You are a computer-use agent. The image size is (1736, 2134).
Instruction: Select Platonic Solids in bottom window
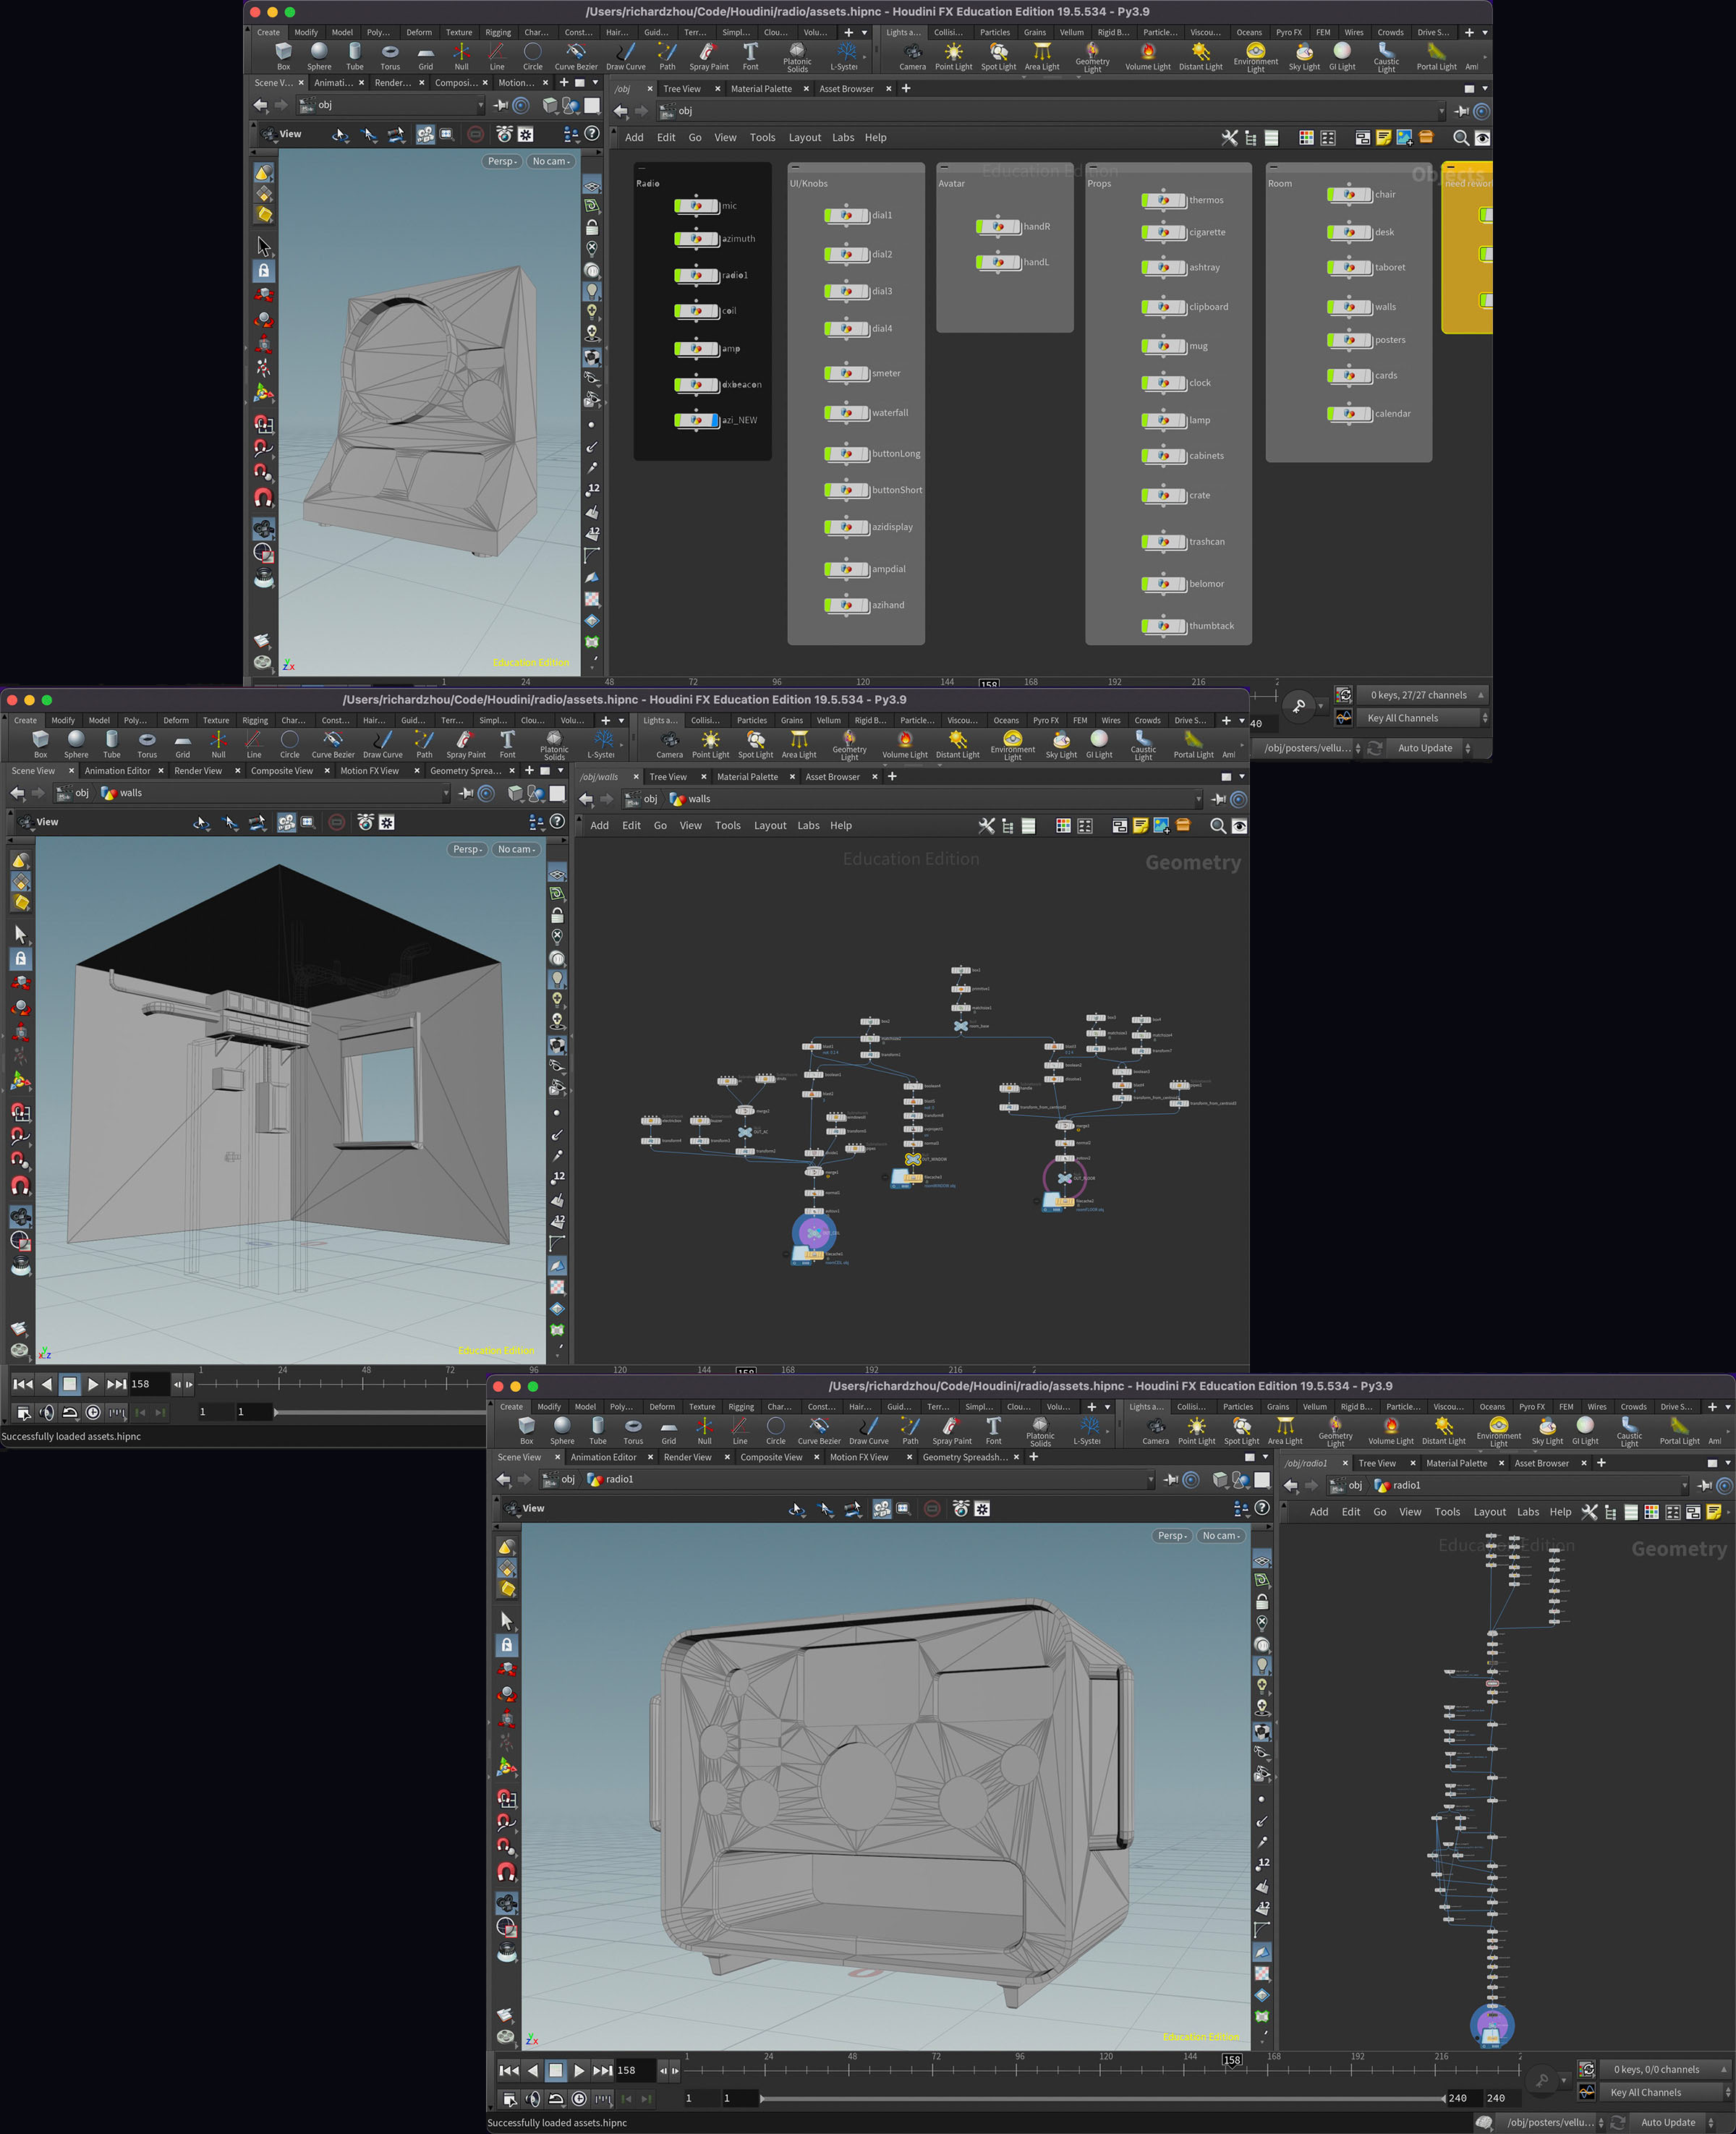[1040, 1431]
